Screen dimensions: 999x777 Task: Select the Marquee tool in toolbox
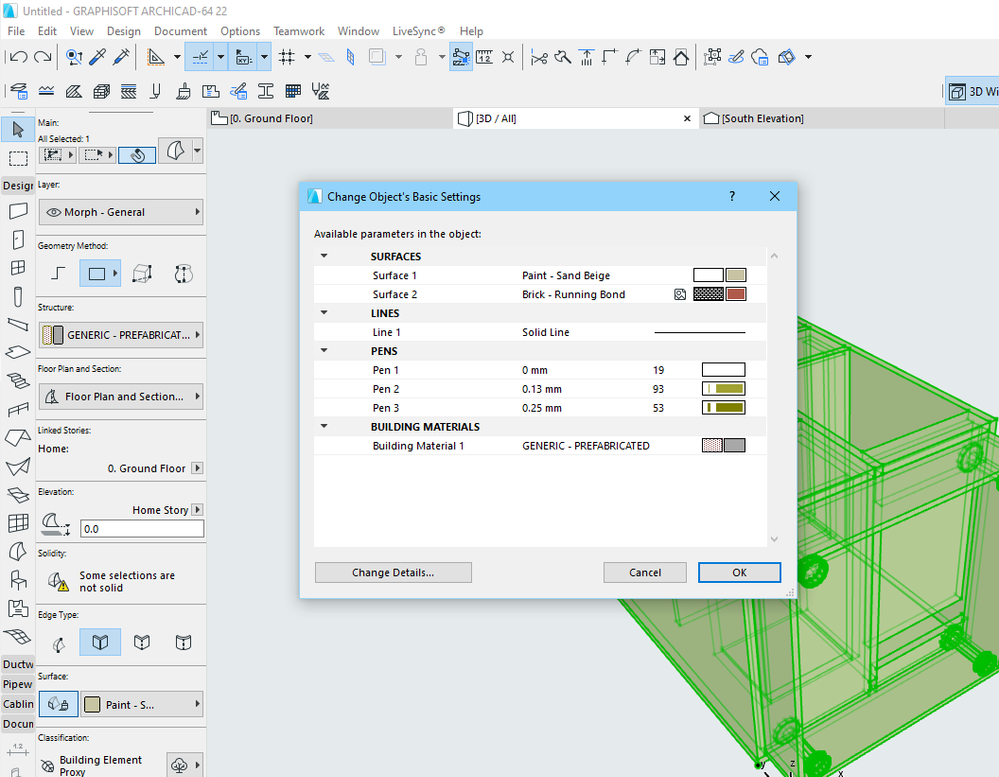coord(17,158)
